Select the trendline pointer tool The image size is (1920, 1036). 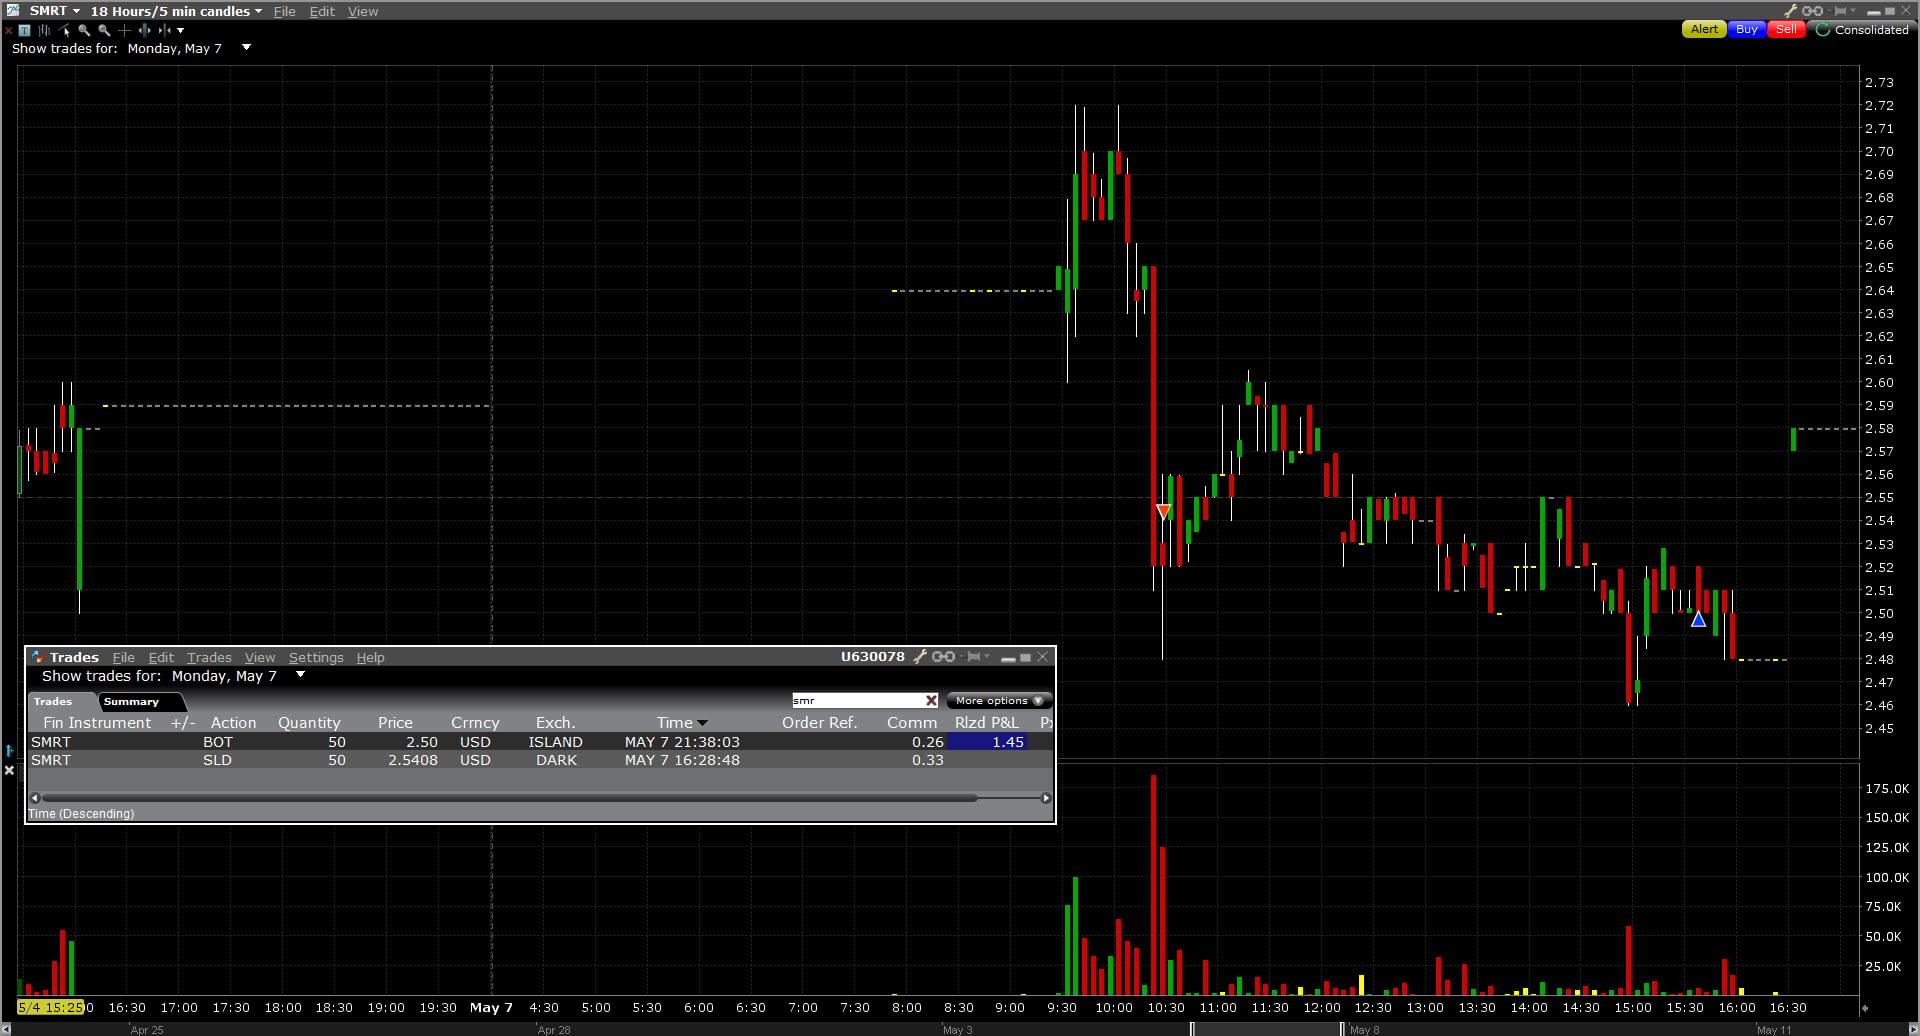coord(65,30)
